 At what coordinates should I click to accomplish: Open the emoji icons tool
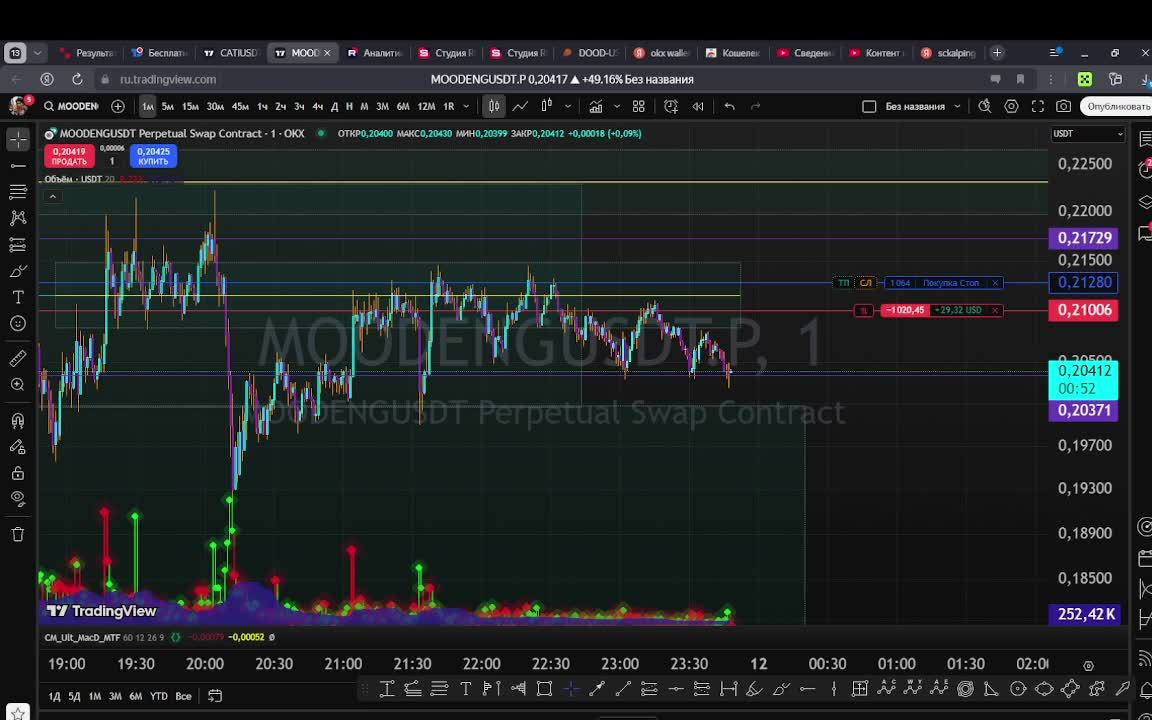click(18, 323)
